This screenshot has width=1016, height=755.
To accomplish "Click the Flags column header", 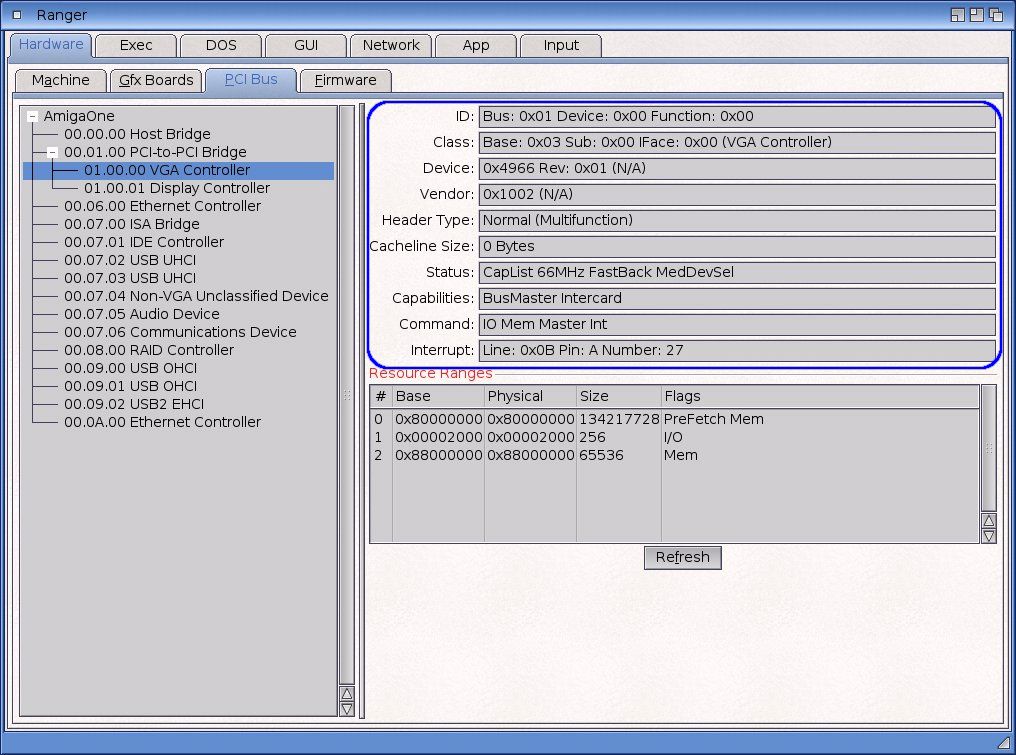I will [x=820, y=397].
